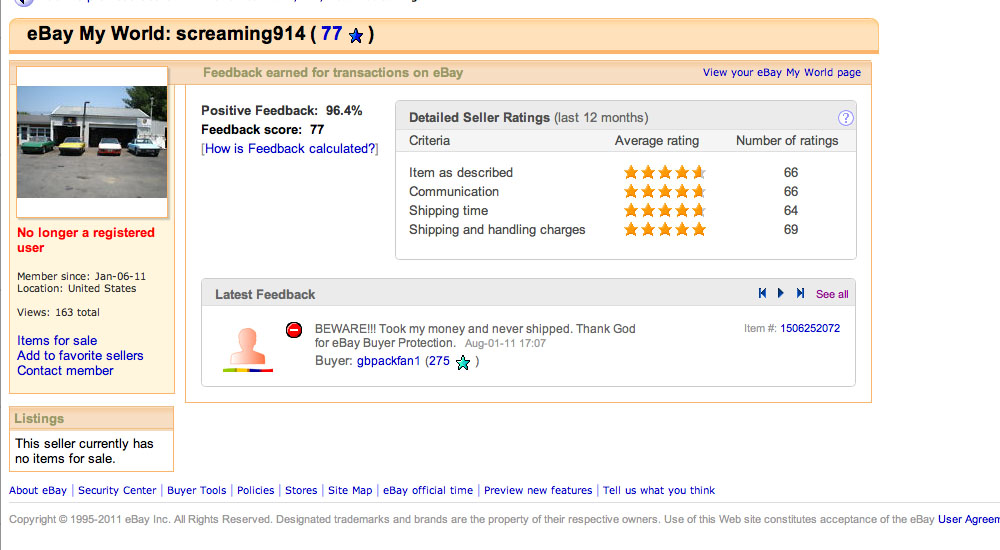The width and height of the screenshot is (1000, 550).
Task: Click Member since Jan-06-11 text
Action: click(82, 276)
